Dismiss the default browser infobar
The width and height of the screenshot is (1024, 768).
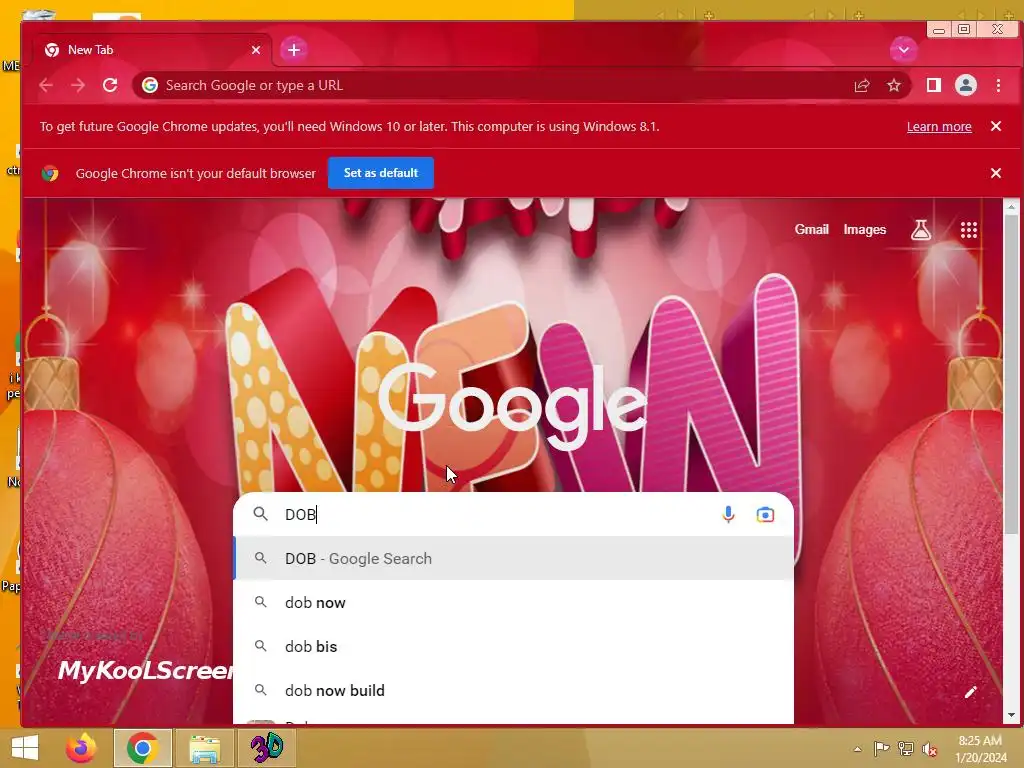pos(996,173)
